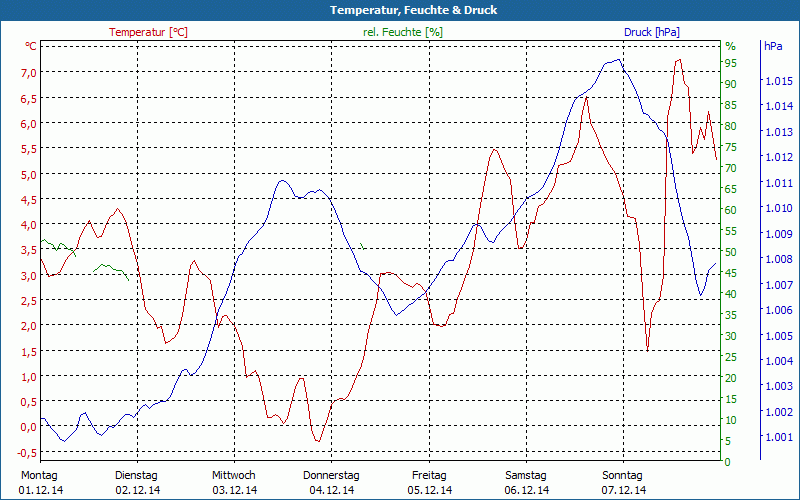
Task: Click the '25' humidity axis value
Action: (731, 357)
